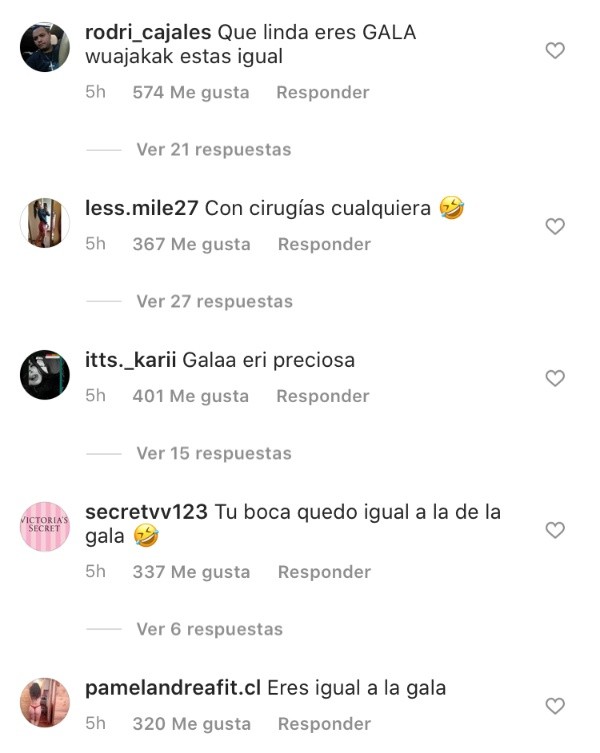Expand Ver 15 respuestas thread
600x753 pixels.
[x=214, y=453]
